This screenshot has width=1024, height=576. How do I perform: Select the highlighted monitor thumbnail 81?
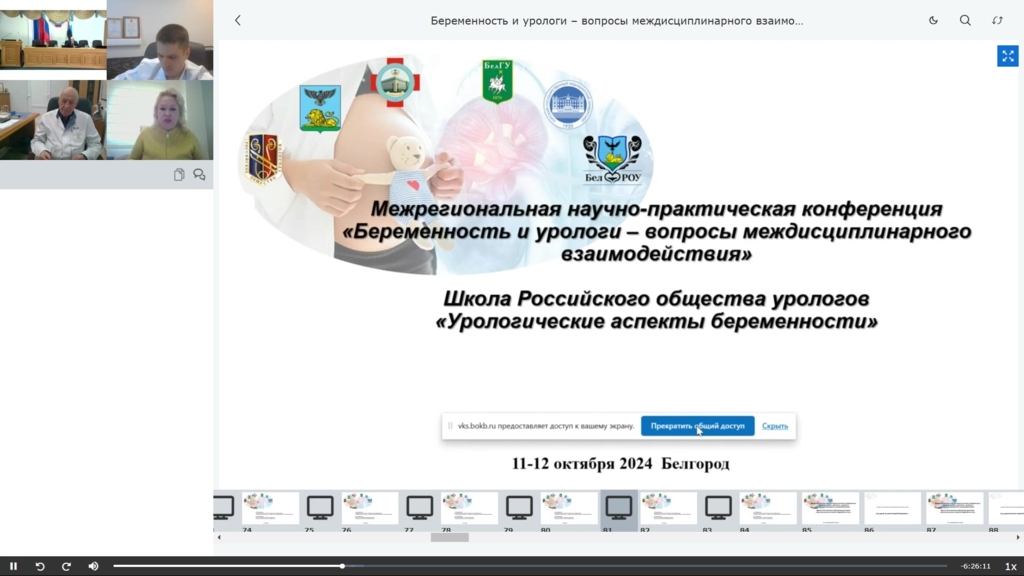(619, 508)
